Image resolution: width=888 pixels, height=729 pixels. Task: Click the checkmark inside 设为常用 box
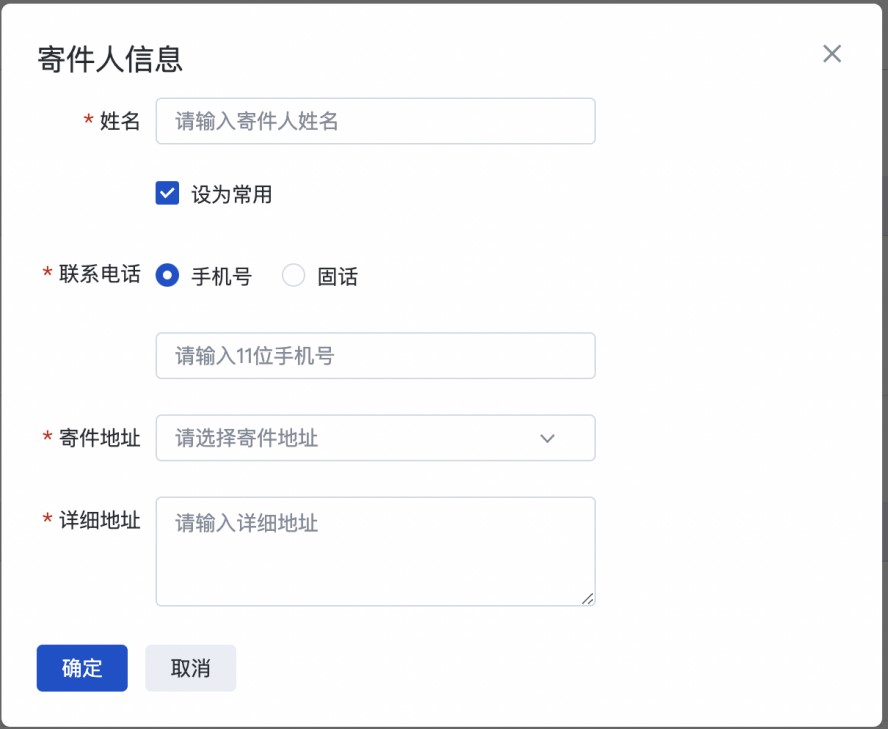point(166,193)
